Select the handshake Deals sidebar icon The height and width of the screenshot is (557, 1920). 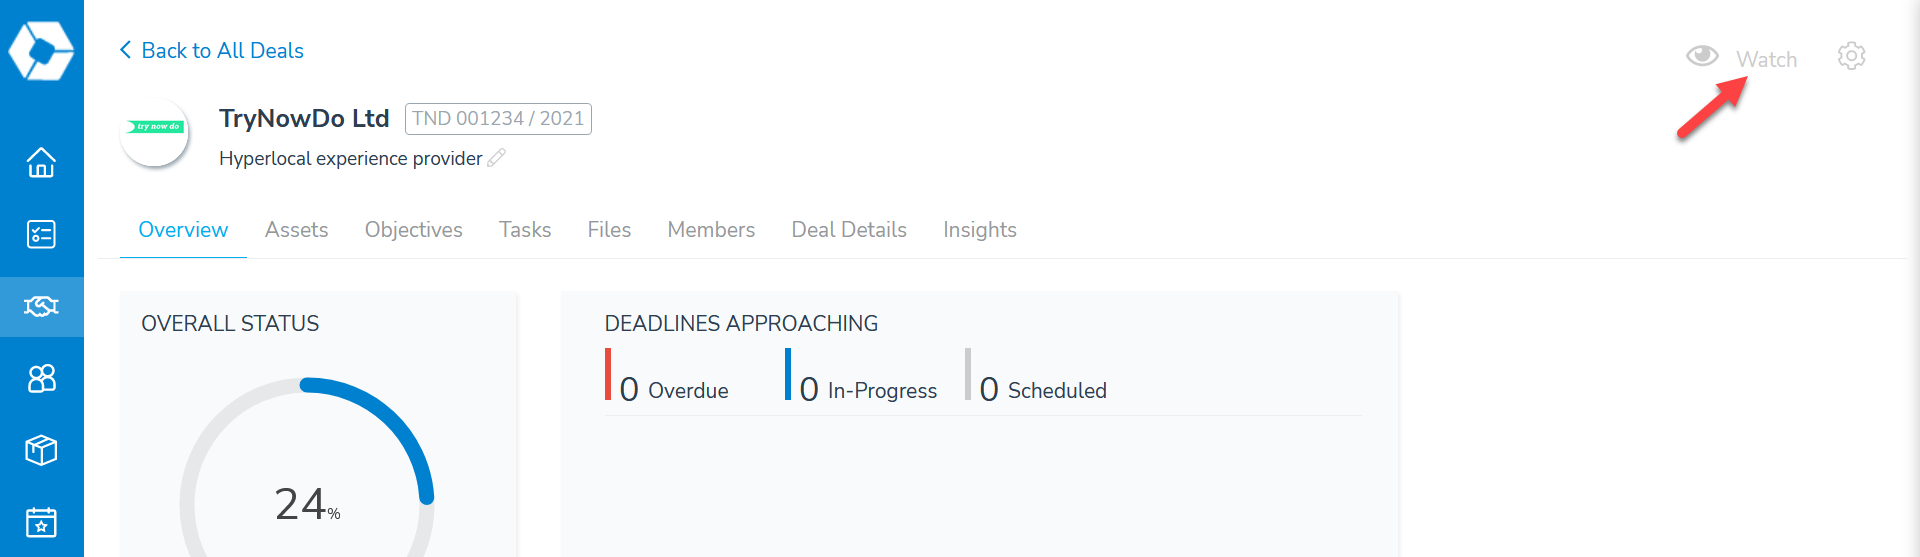point(41,306)
